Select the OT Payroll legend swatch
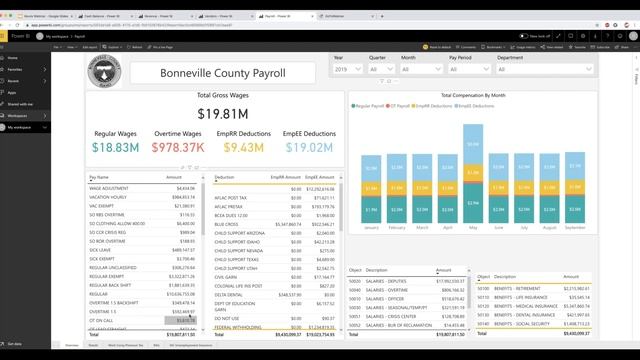The image size is (640, 360). pos(388,106)
